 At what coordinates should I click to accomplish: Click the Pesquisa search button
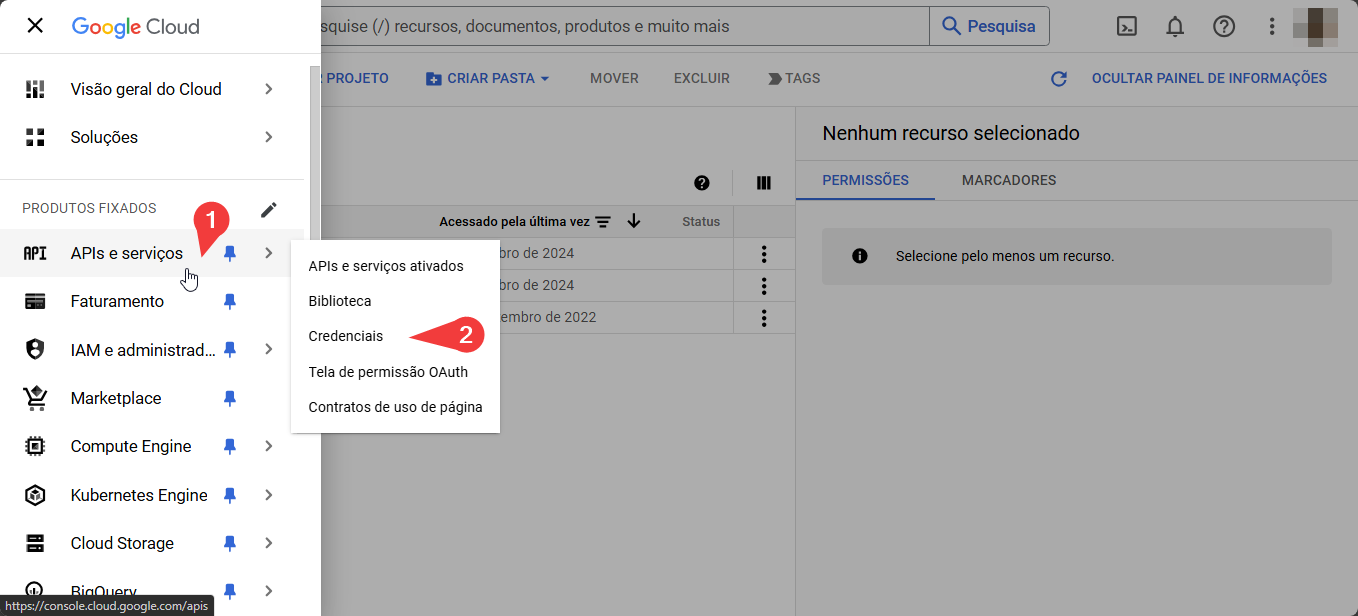click(x=989, y=27)
